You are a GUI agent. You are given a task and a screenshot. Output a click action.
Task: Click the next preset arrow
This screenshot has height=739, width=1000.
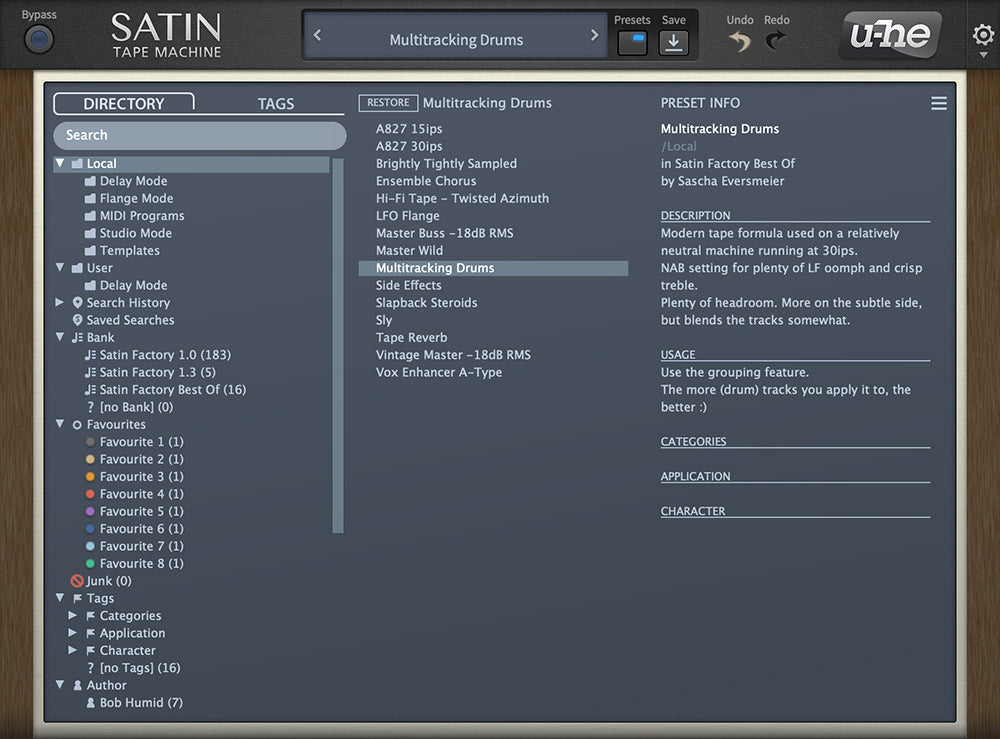pos(594,35)
